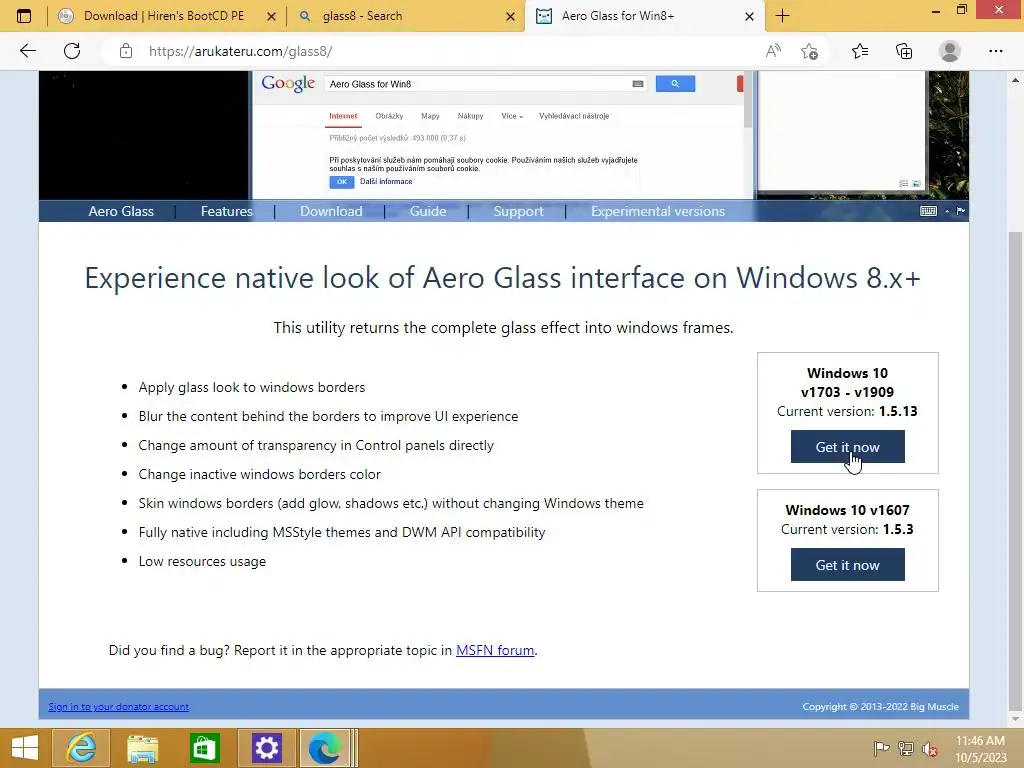
Task: Click the muted volume tray icon
Action: pyautogui.click(x=930, y=748)
